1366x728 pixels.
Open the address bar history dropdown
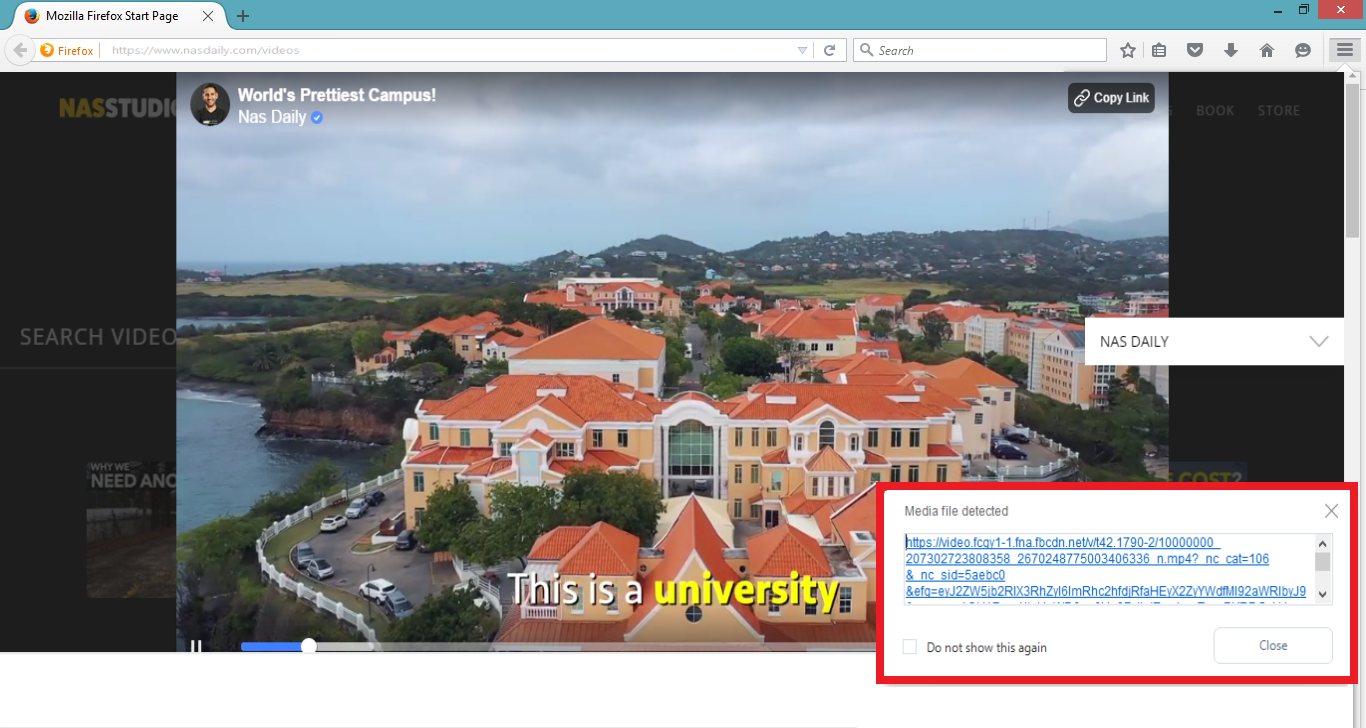pos(801,49)
